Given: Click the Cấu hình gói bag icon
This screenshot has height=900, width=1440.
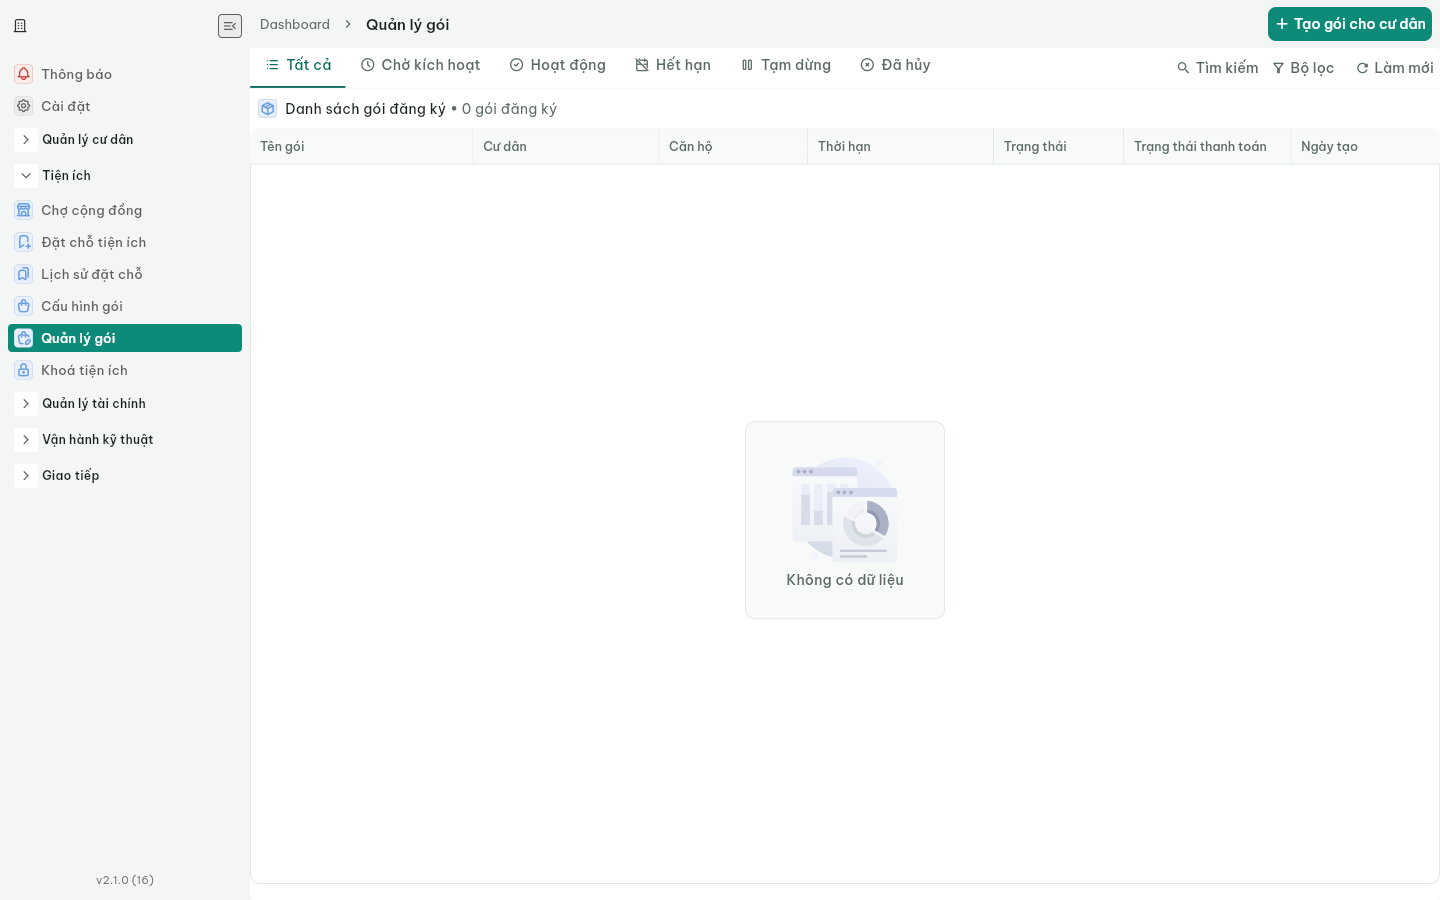Looking at the screenshot, I should point(24,306).
